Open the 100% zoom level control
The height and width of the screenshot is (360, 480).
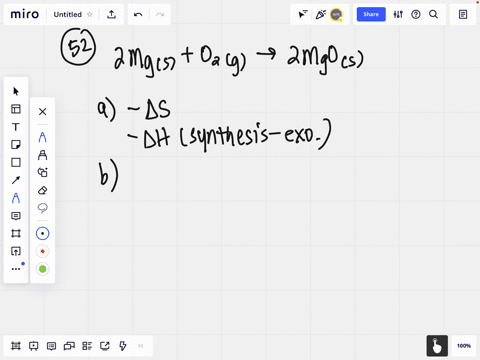click(464, 346)
